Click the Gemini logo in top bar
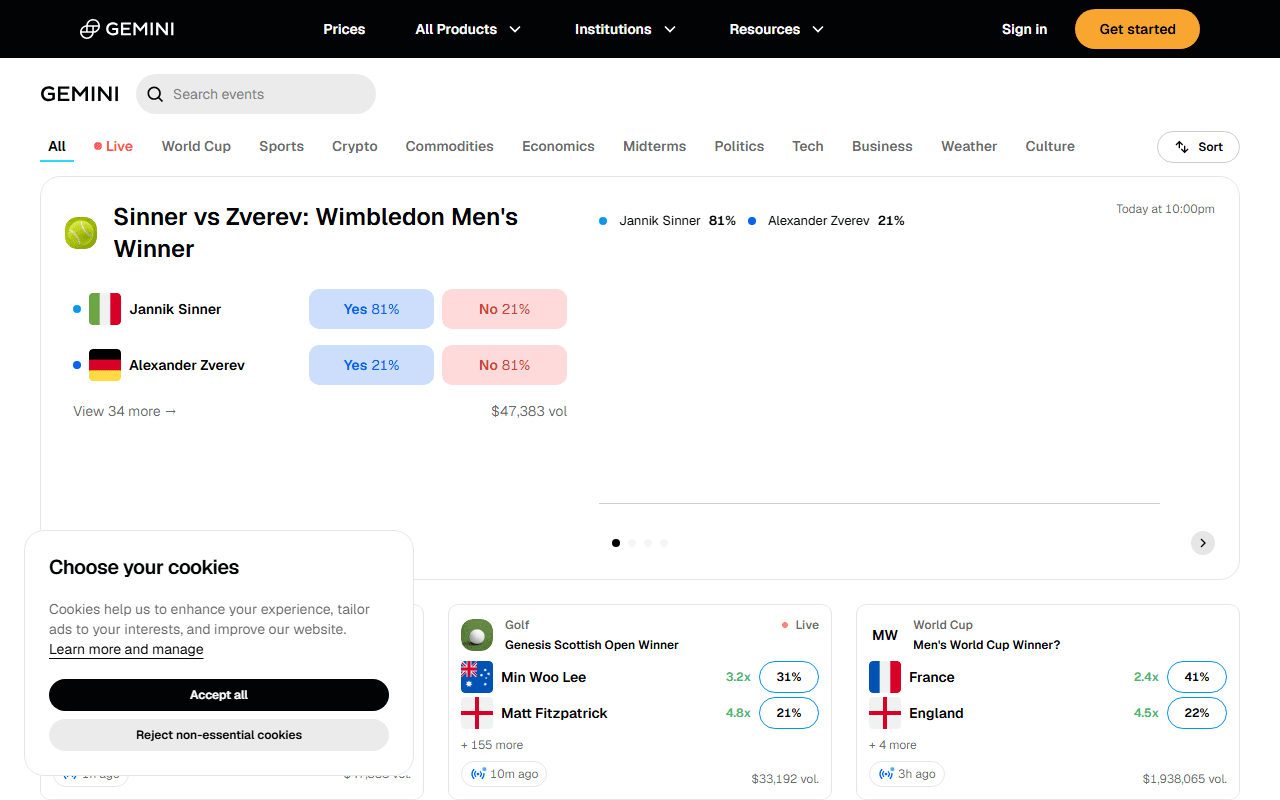The image size is (1280, 800). pos(127,29)
